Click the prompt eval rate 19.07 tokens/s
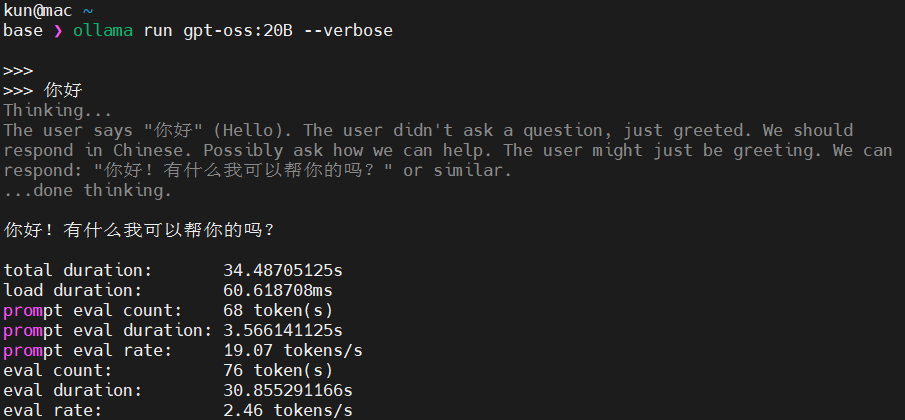Screen dimensions: 905x420 click(x=293, y=350)
